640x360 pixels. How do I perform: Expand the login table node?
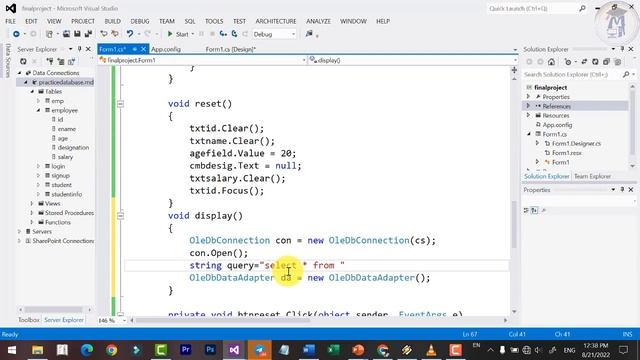click(39, 166)
